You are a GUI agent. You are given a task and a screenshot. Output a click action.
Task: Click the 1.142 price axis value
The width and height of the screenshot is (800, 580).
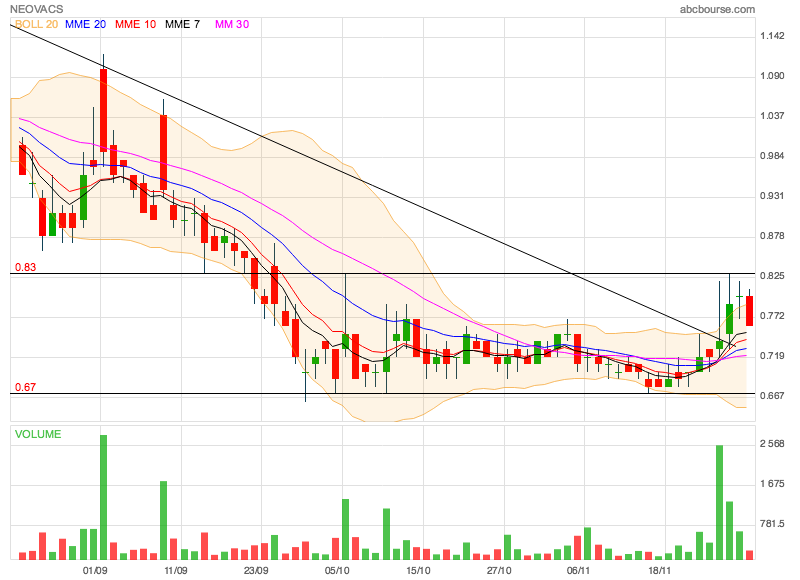[772, 36]
